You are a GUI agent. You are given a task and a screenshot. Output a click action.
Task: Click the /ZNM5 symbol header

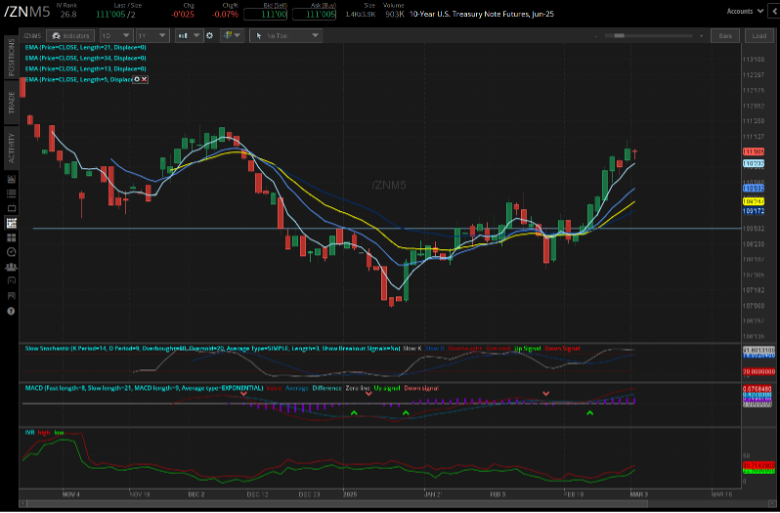tap(27, 12)
